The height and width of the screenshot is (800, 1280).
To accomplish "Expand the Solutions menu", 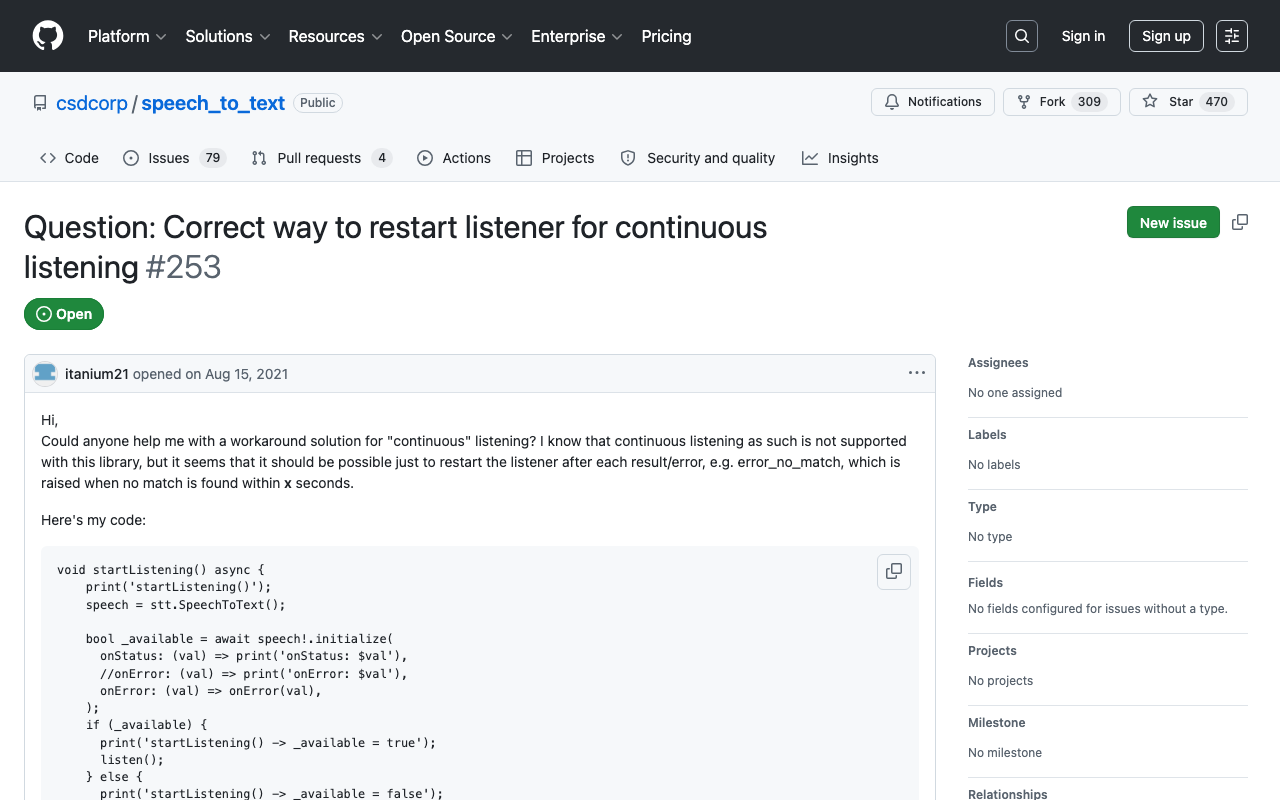I will click(228, 36).
